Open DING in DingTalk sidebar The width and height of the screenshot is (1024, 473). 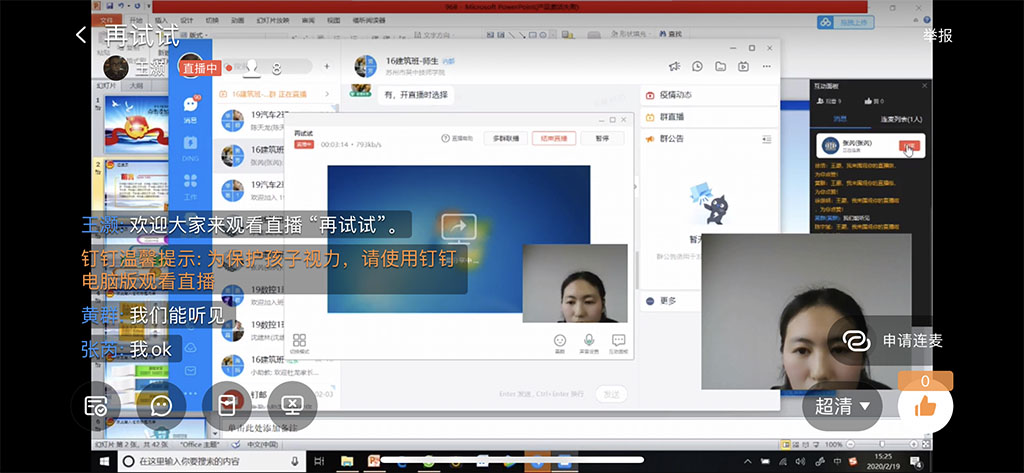click(190, 147)
